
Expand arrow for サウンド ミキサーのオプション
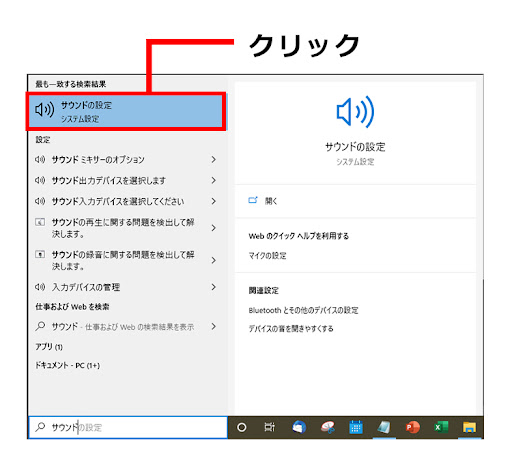click(x=214, y=160)
